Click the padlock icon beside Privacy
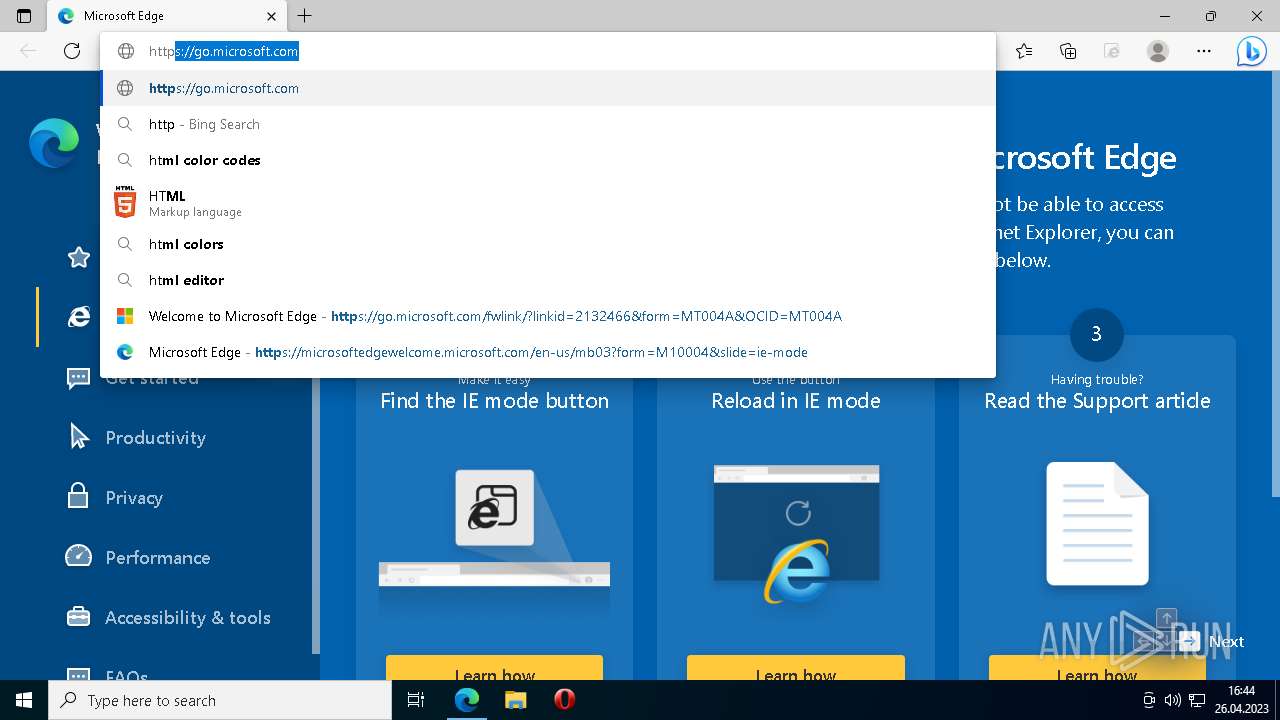 [x=78, y=495]
